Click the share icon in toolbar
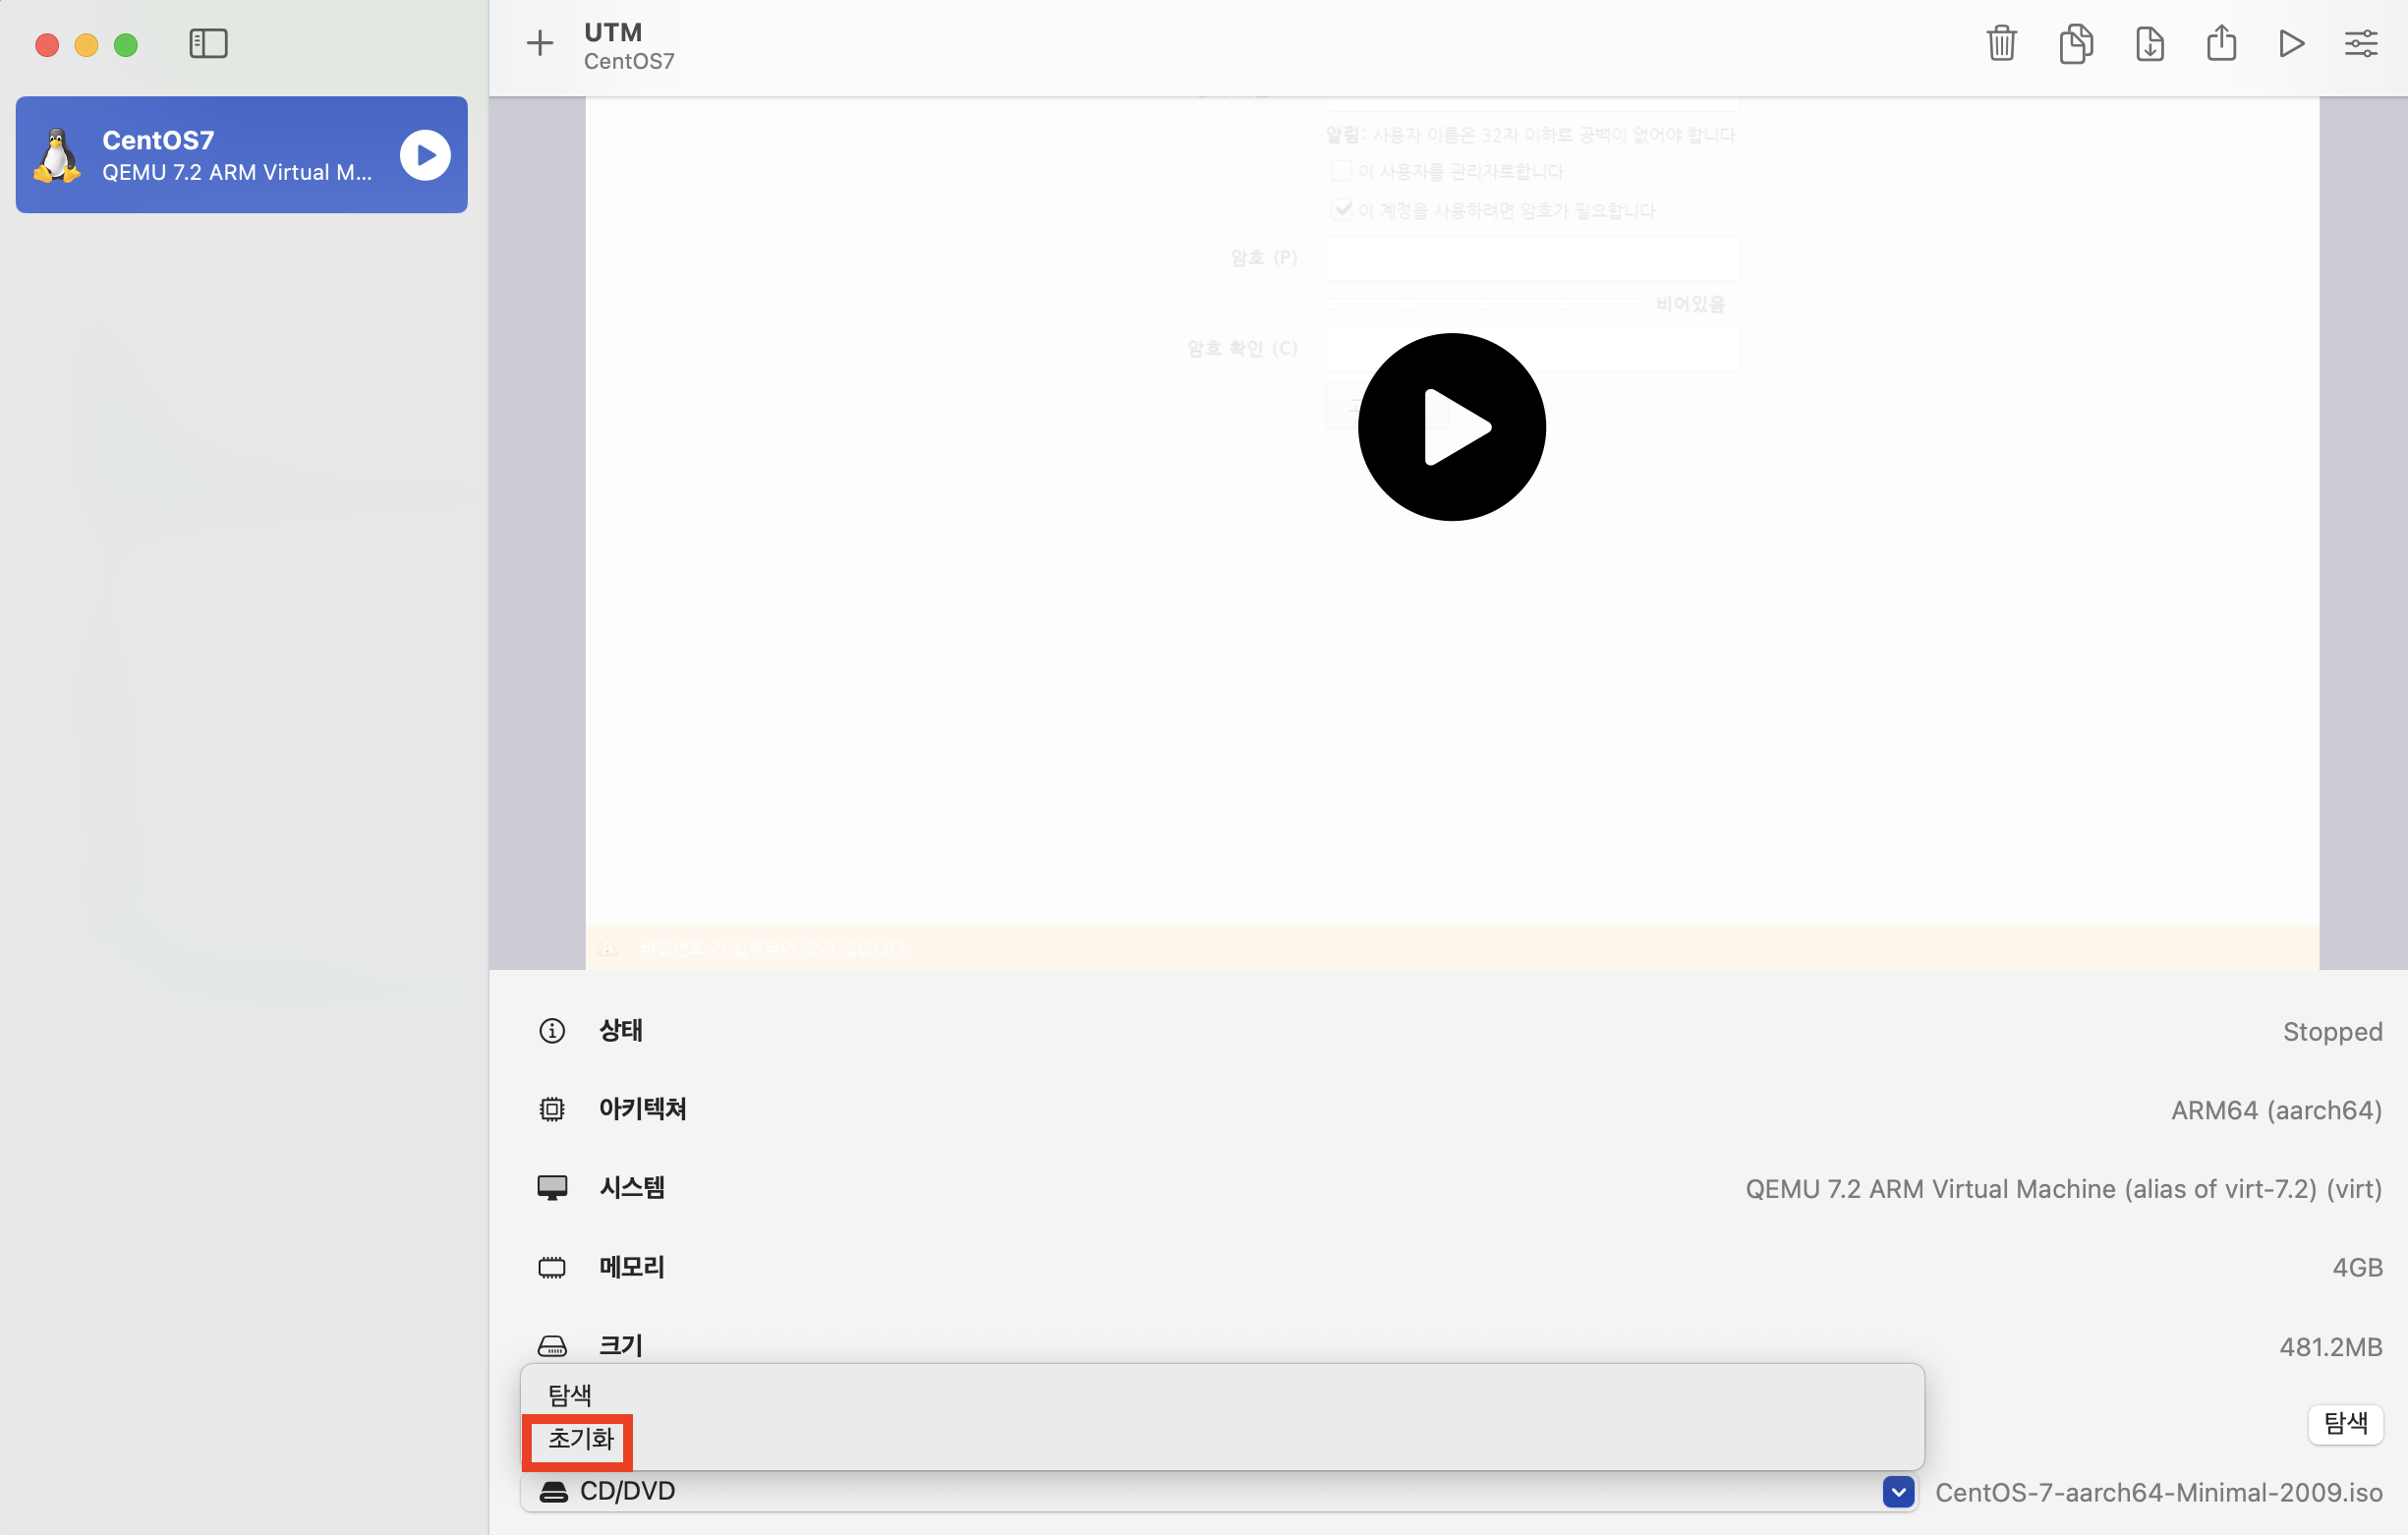The height and width of the screenshot is (1535, 2408). click(2221, 44)
